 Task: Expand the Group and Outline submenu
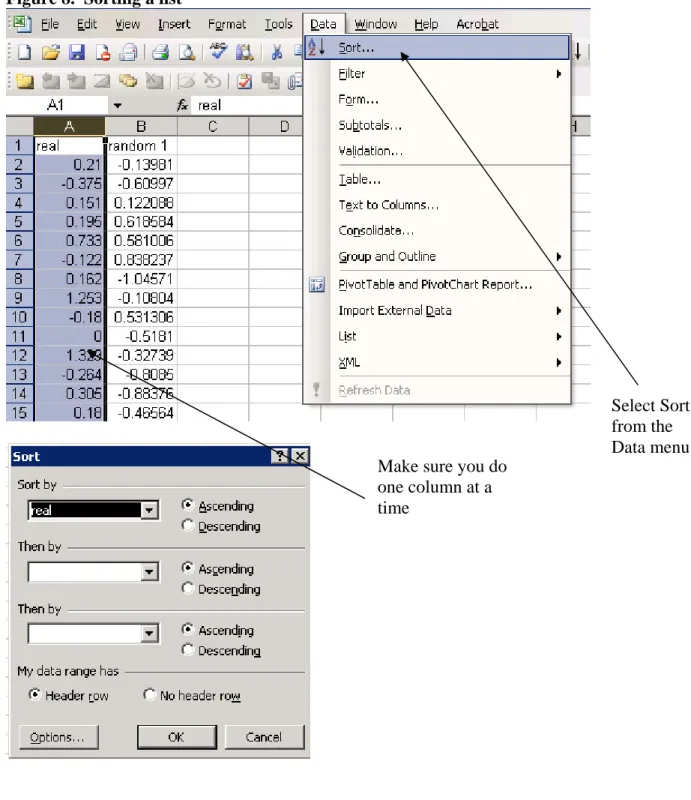(437, 256)
